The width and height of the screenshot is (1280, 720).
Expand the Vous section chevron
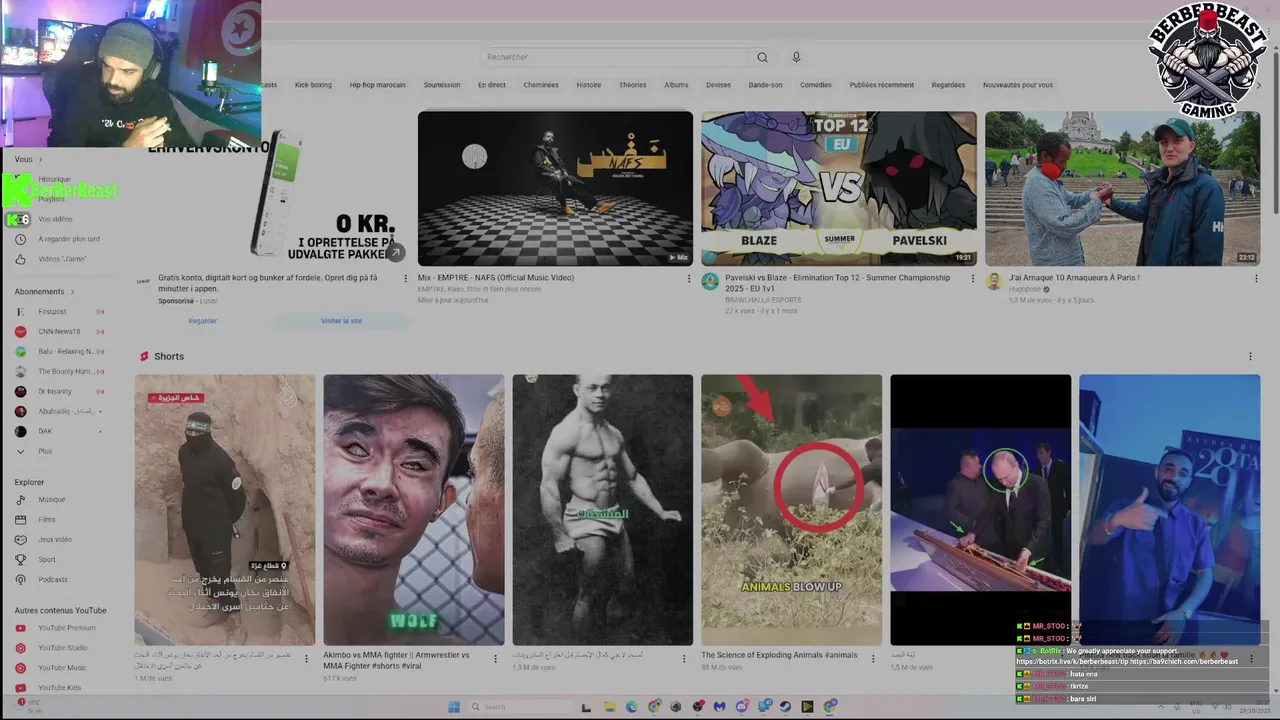pos(43,160)
